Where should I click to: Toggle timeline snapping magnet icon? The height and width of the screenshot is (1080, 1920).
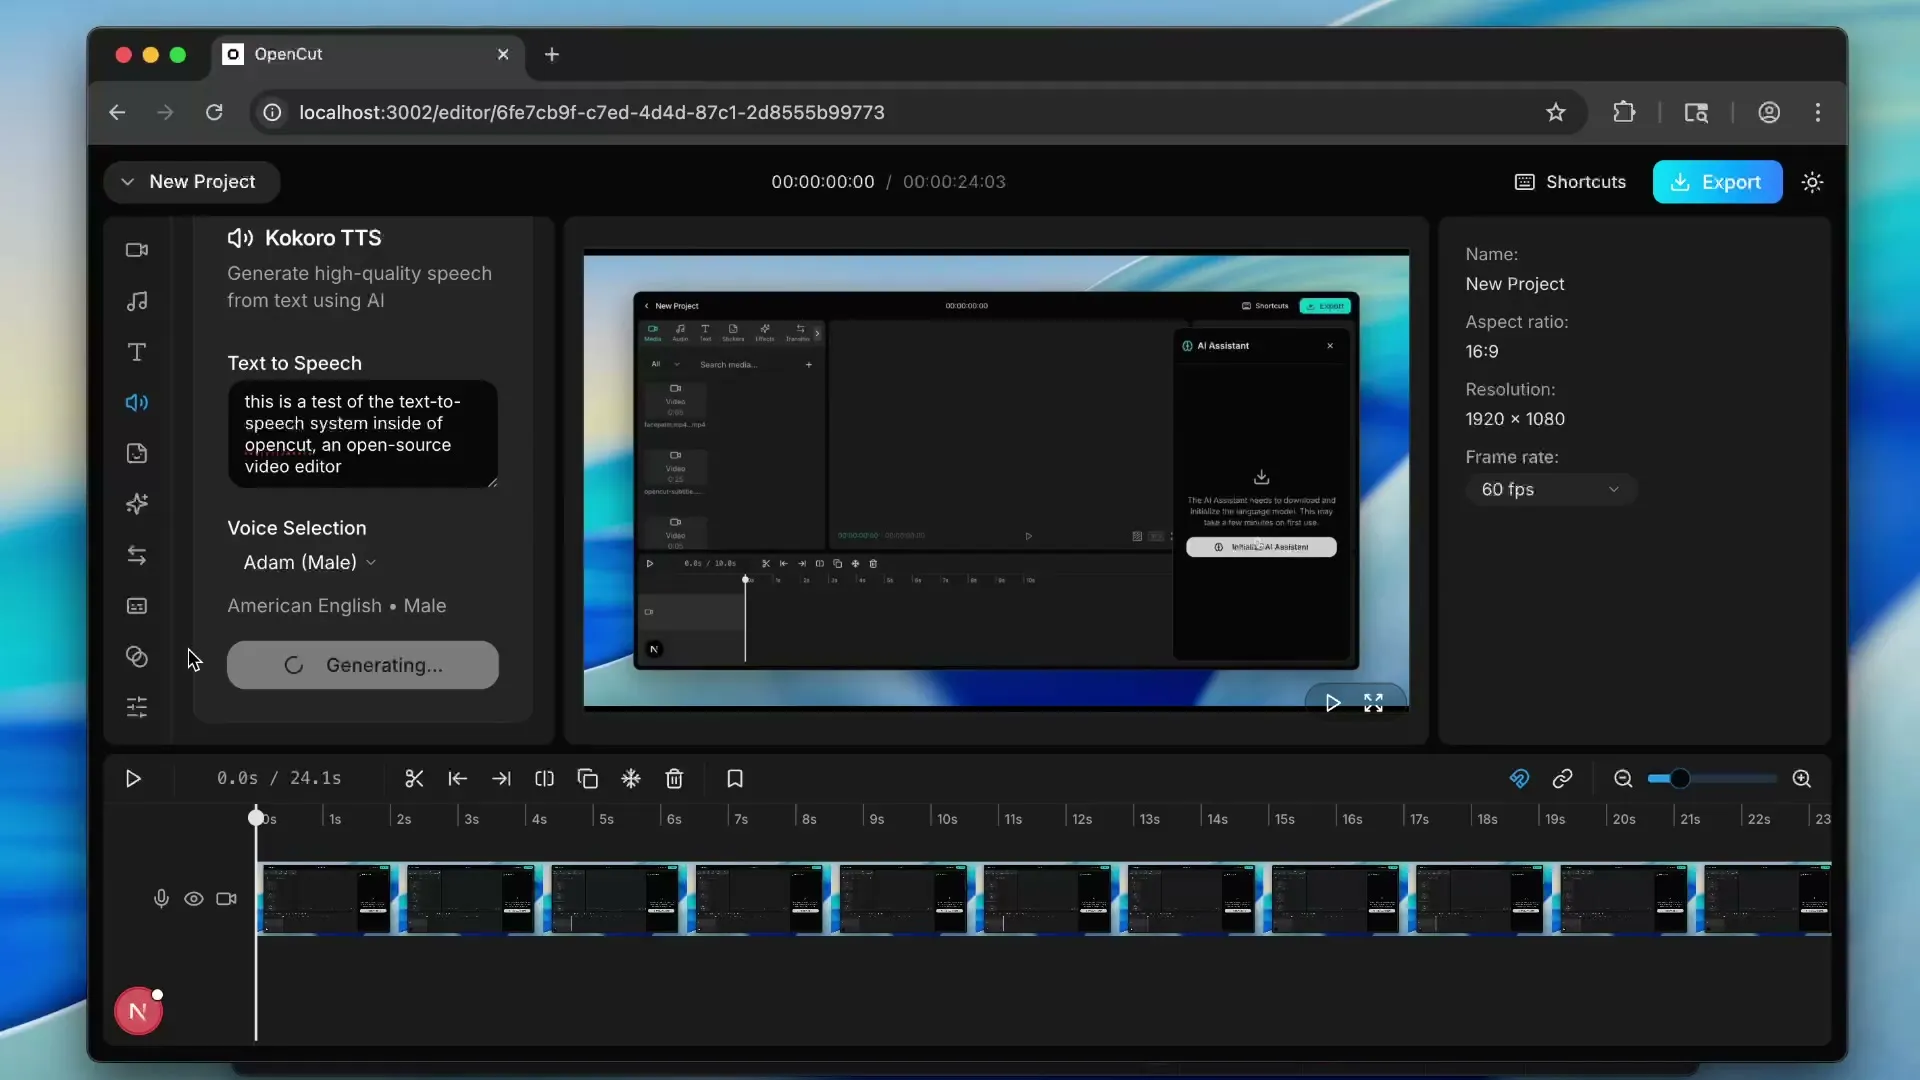tap(1519, 779)
